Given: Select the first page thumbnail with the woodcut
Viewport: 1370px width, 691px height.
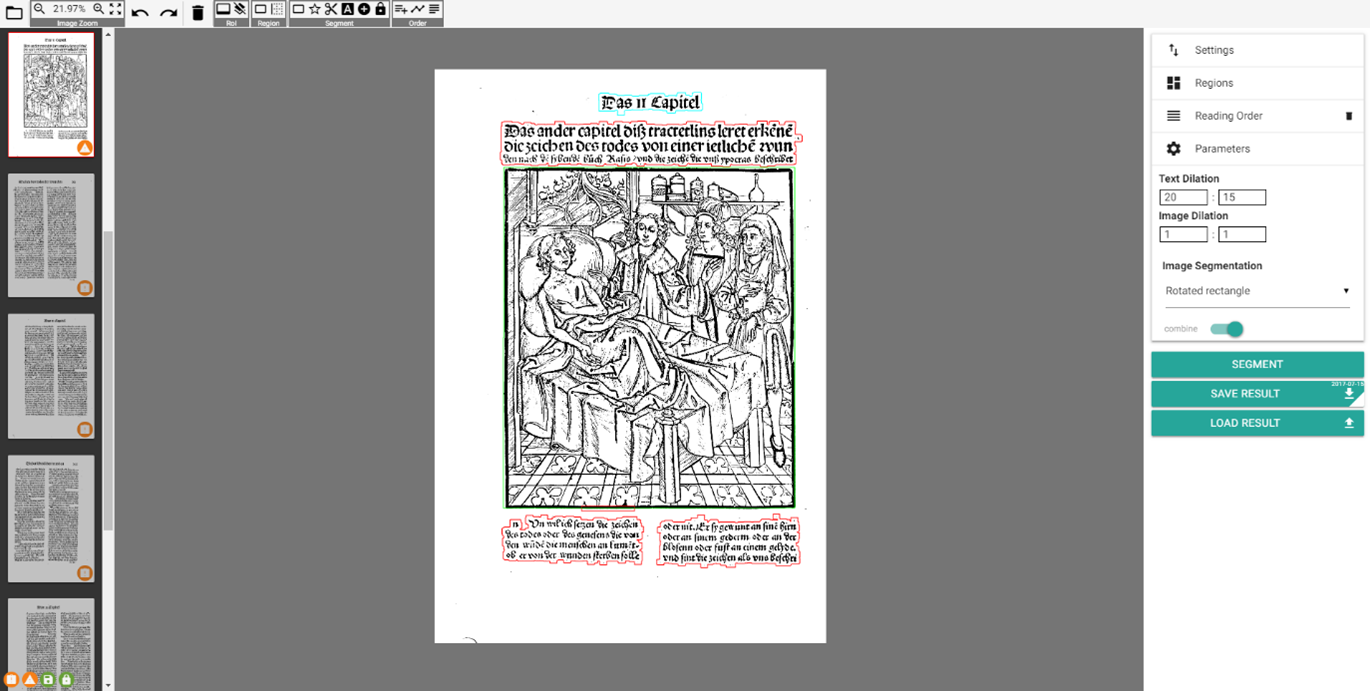Looking at the screenshot, I should pyautogui.click(x=51, y=94).
